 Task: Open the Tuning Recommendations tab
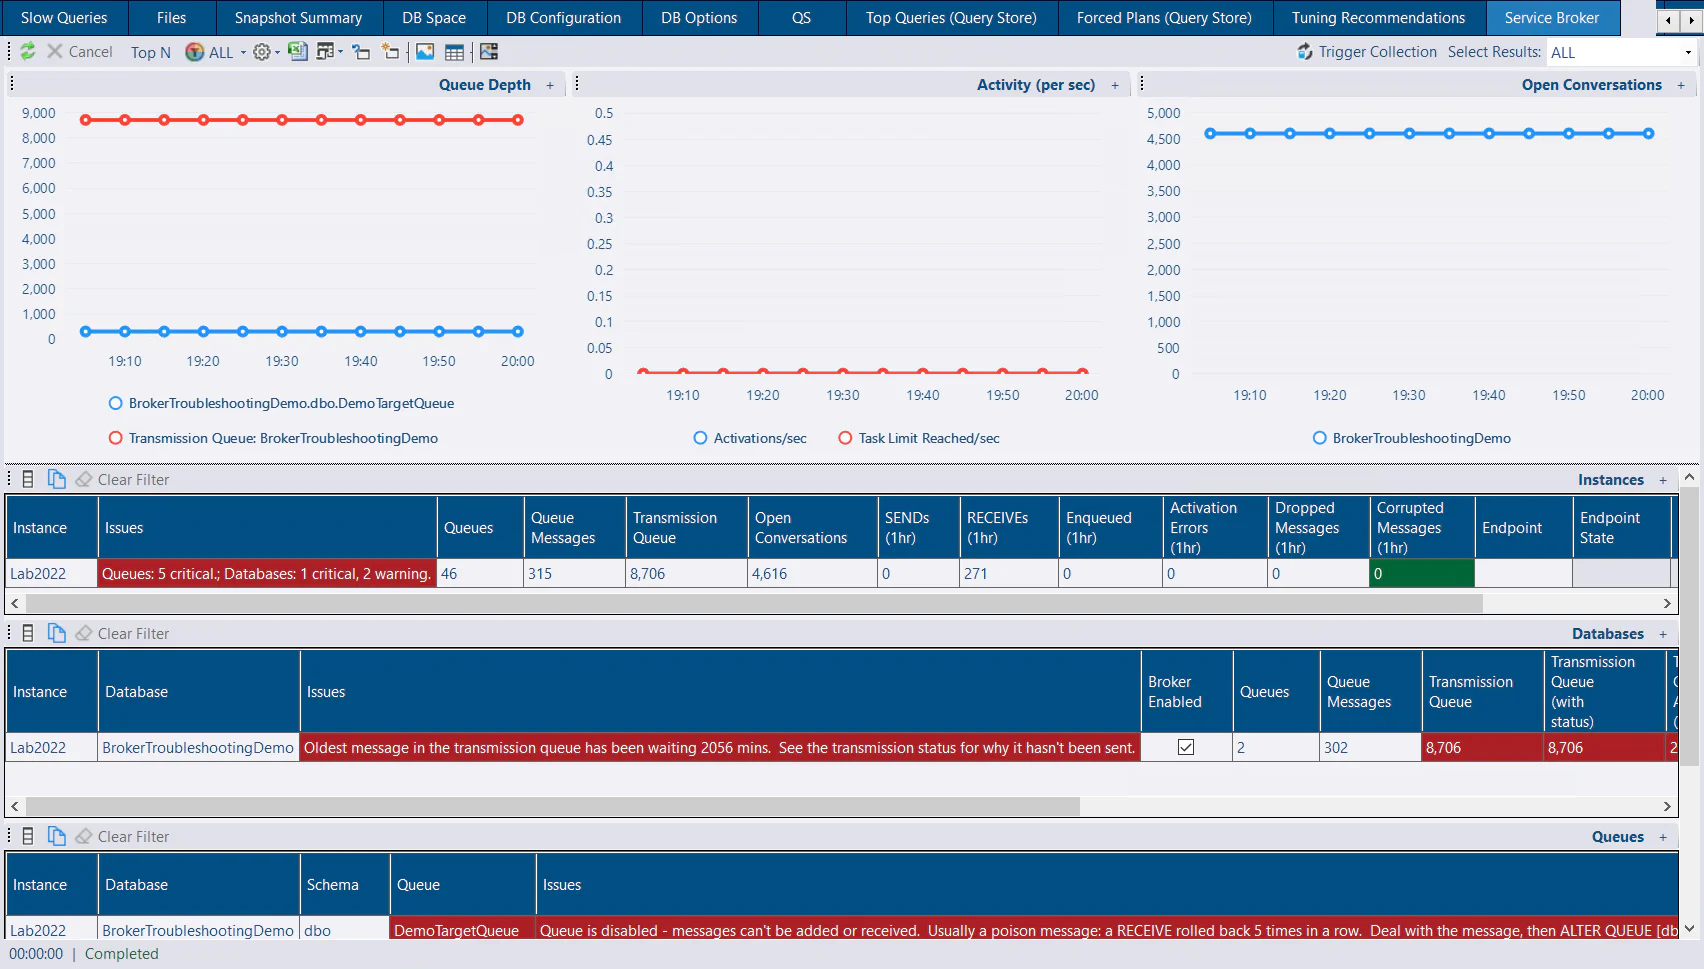pyautogui.click(x=1378, y=18)
